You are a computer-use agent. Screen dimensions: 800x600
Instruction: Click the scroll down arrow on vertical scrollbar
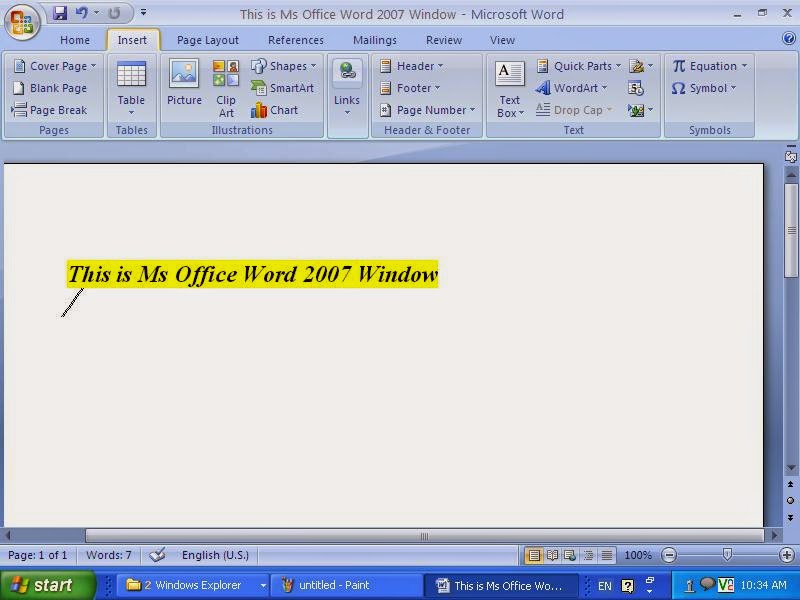pos(791,467)
